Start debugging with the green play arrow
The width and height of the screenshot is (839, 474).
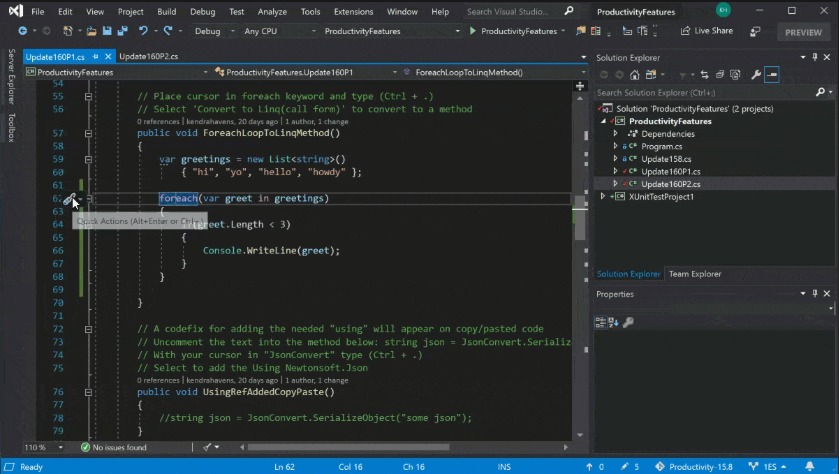tap(472, 31)
